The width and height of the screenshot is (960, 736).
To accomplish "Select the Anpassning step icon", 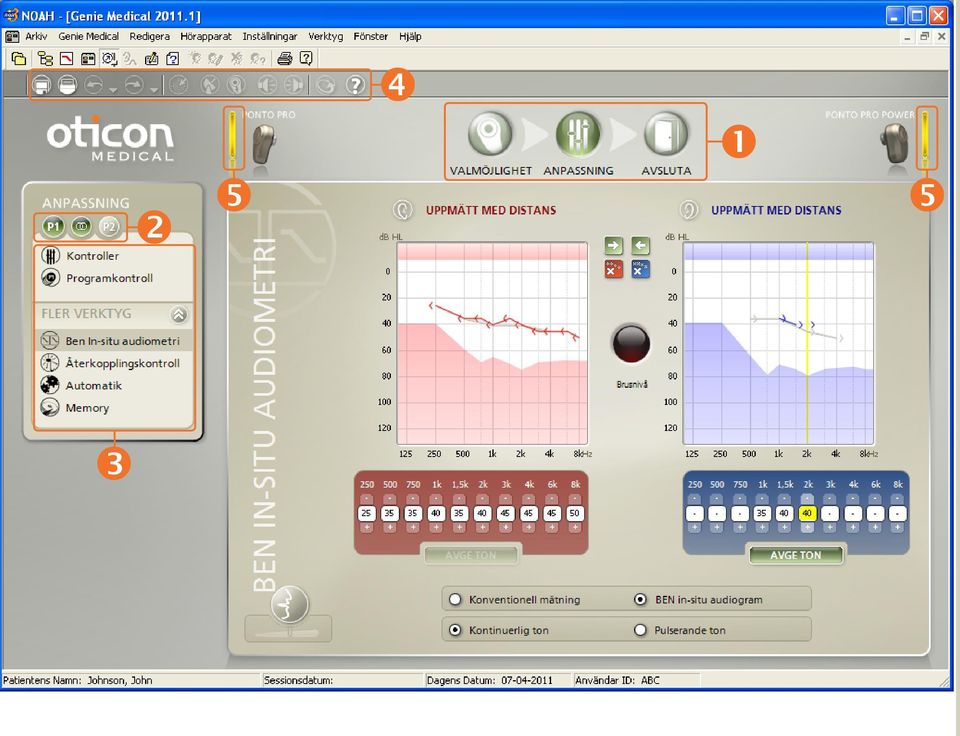I will click(x=578, y=133).
